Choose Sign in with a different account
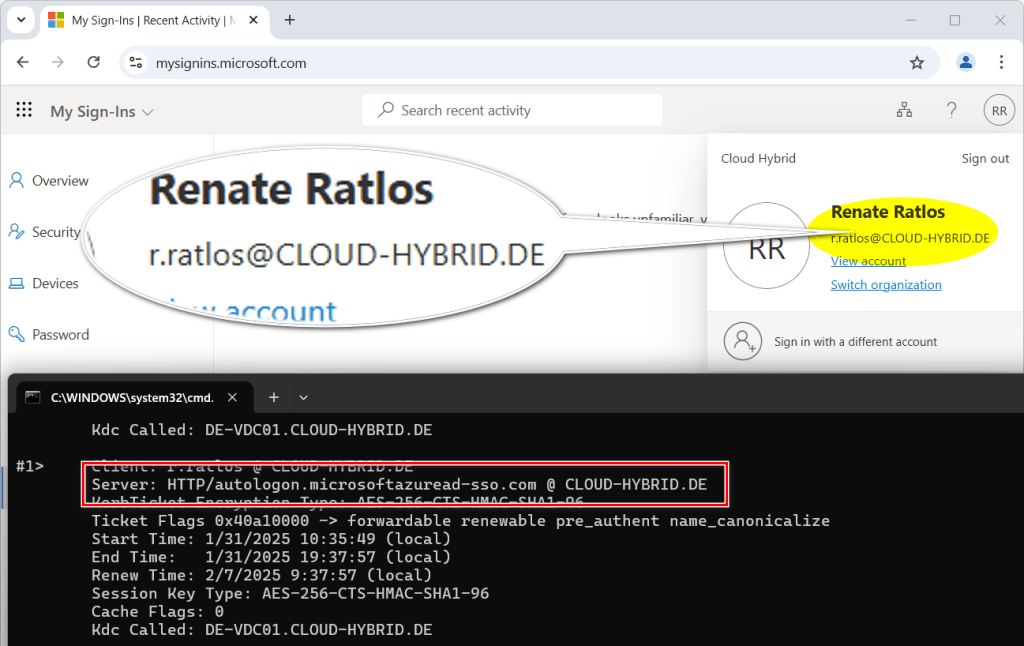This screenshot has height=646, width=1024. 855,342
